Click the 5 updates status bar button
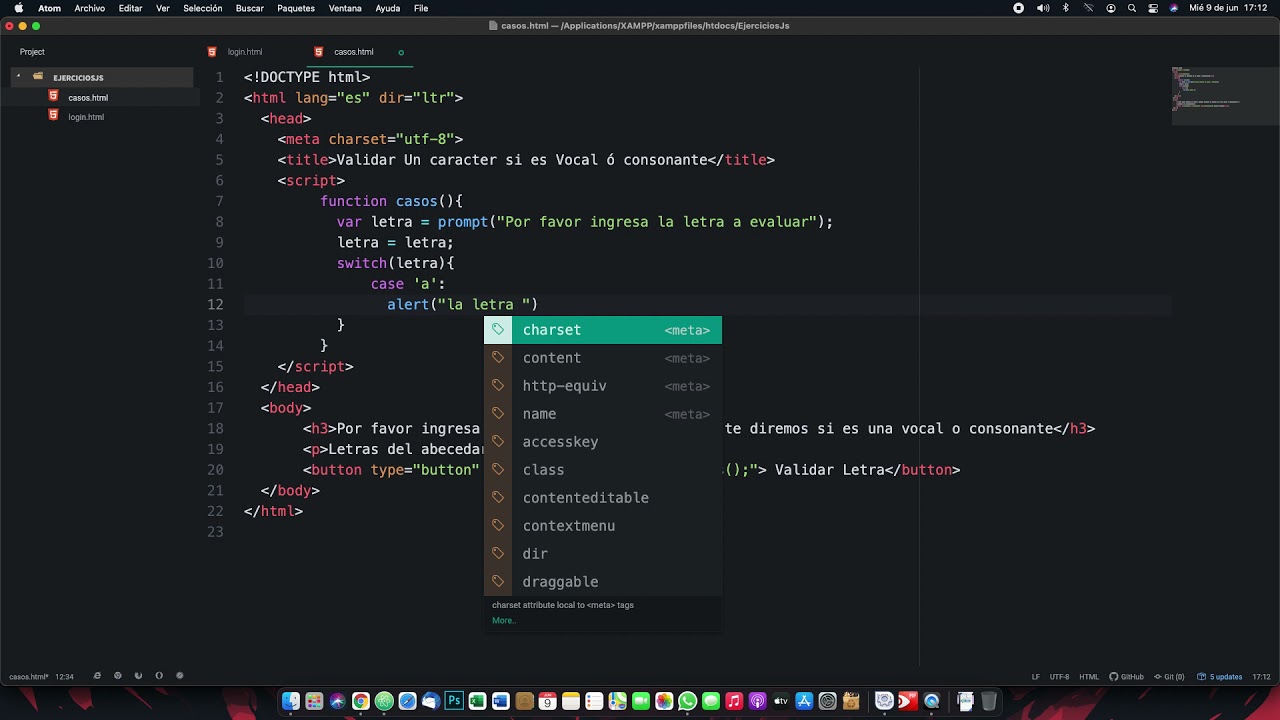The image size is (1280, 720). click(1220, 677)
